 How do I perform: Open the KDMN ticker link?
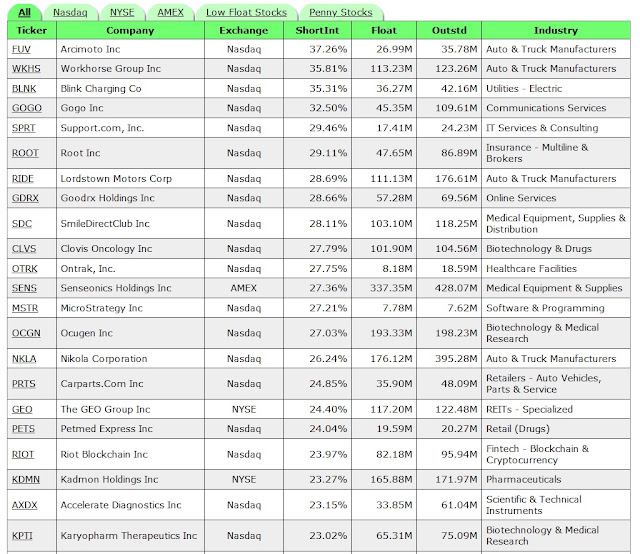(x=26, y=479)
